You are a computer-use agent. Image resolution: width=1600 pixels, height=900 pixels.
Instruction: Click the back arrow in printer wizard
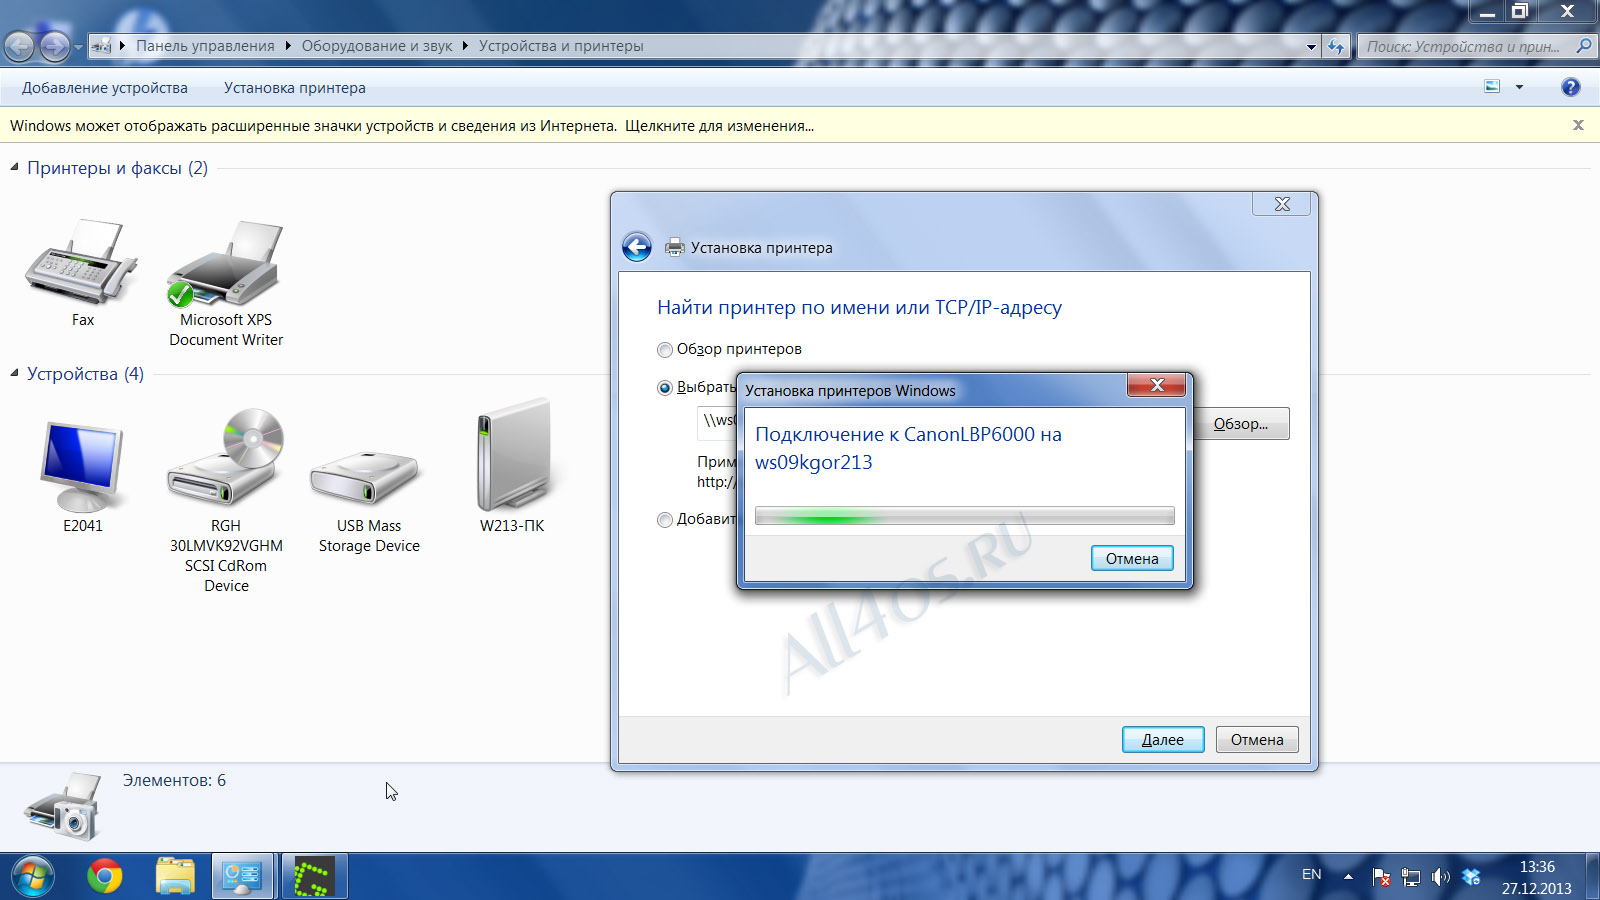coord(637,247)
